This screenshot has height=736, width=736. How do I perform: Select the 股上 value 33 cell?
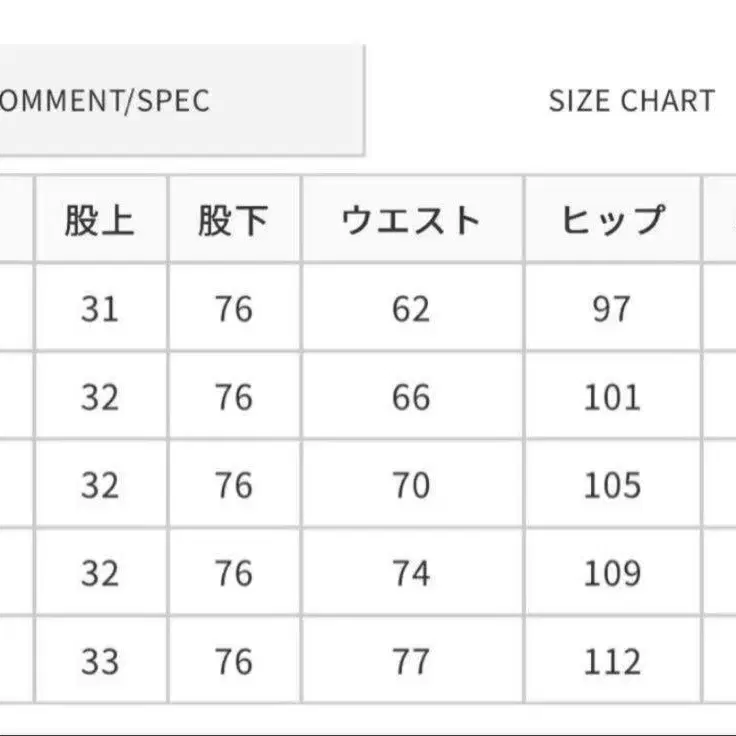point(100,661)
